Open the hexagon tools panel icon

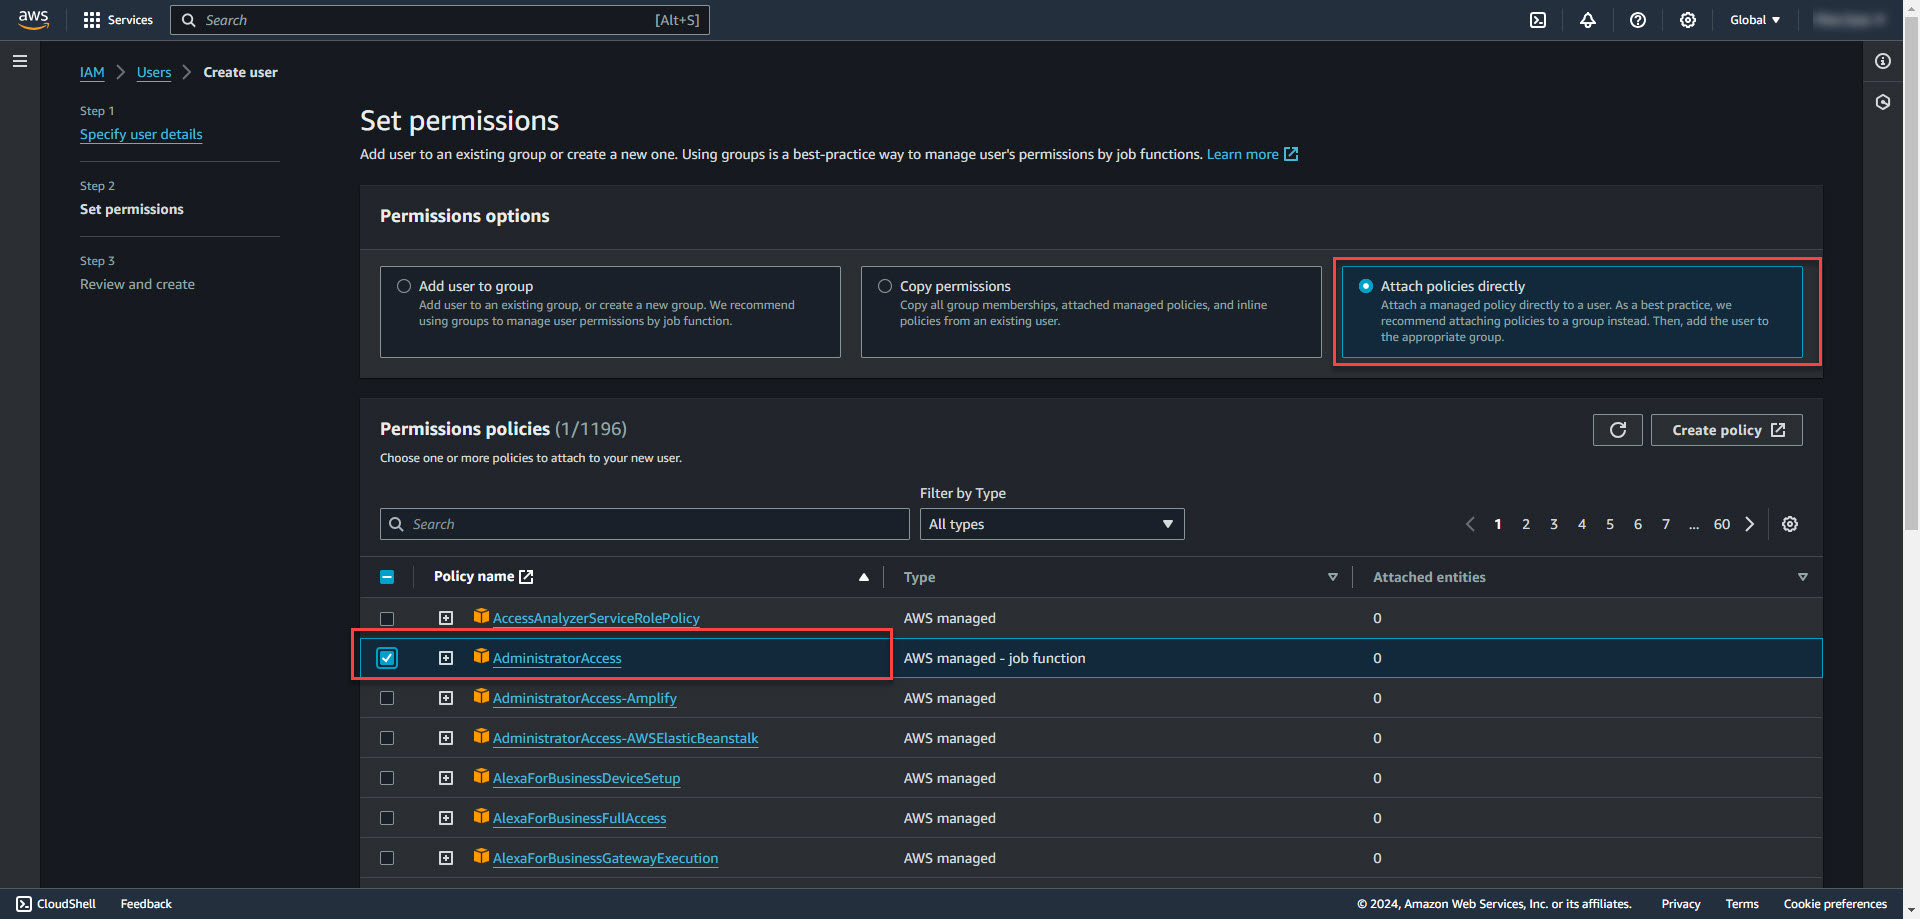pos(1883,102)
